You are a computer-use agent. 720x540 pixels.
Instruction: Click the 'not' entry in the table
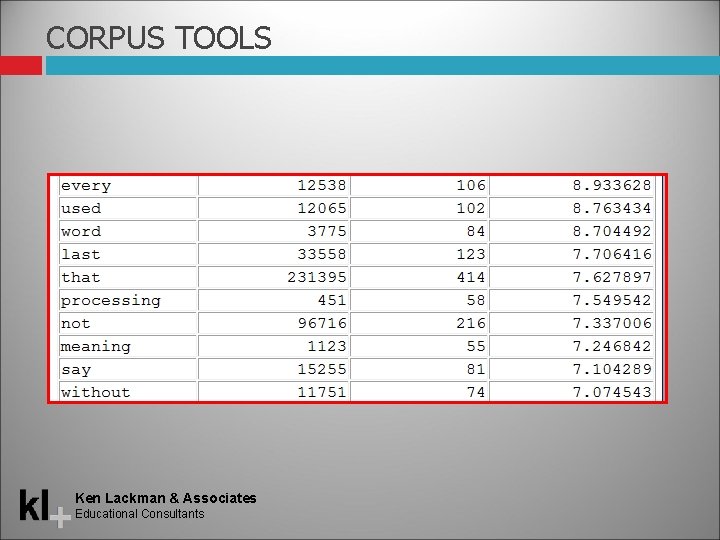pos(76,323)
